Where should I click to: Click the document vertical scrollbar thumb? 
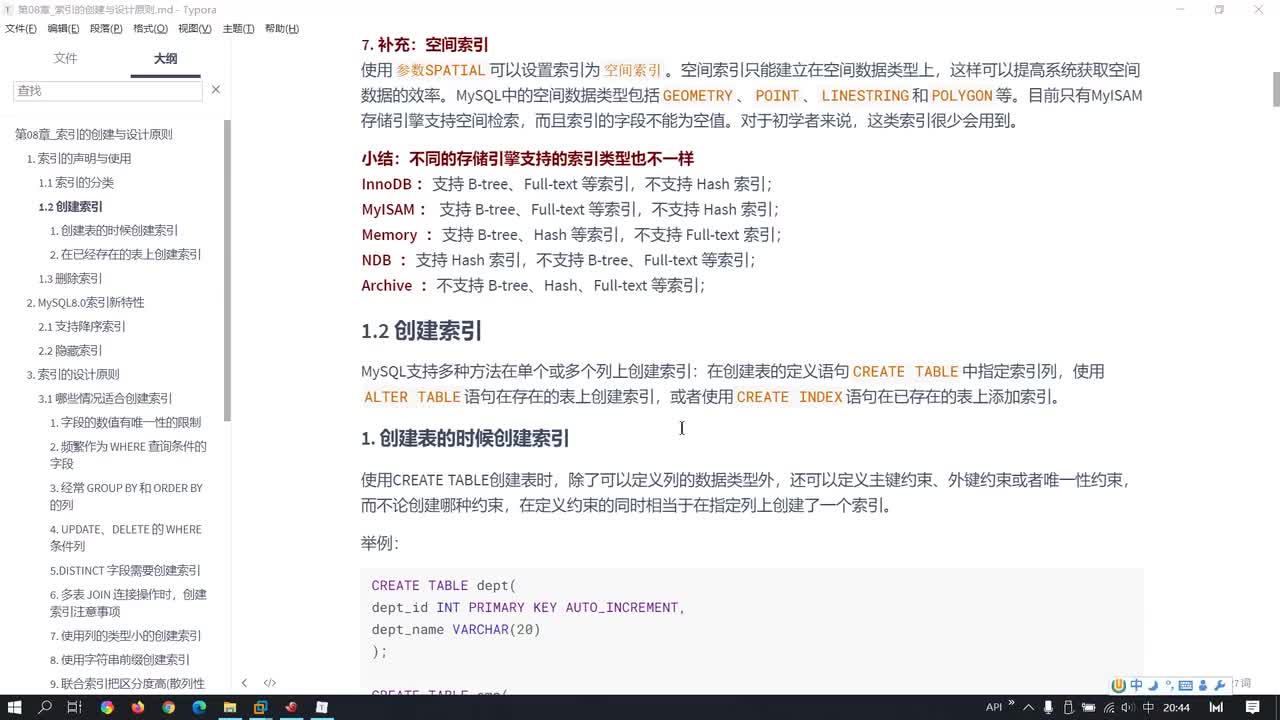[1276, 88]
